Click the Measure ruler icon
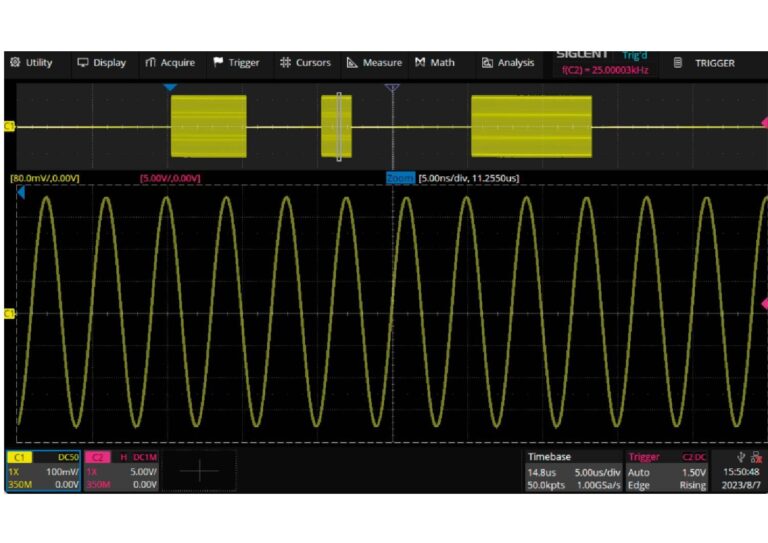 click(x=352, y=62)
